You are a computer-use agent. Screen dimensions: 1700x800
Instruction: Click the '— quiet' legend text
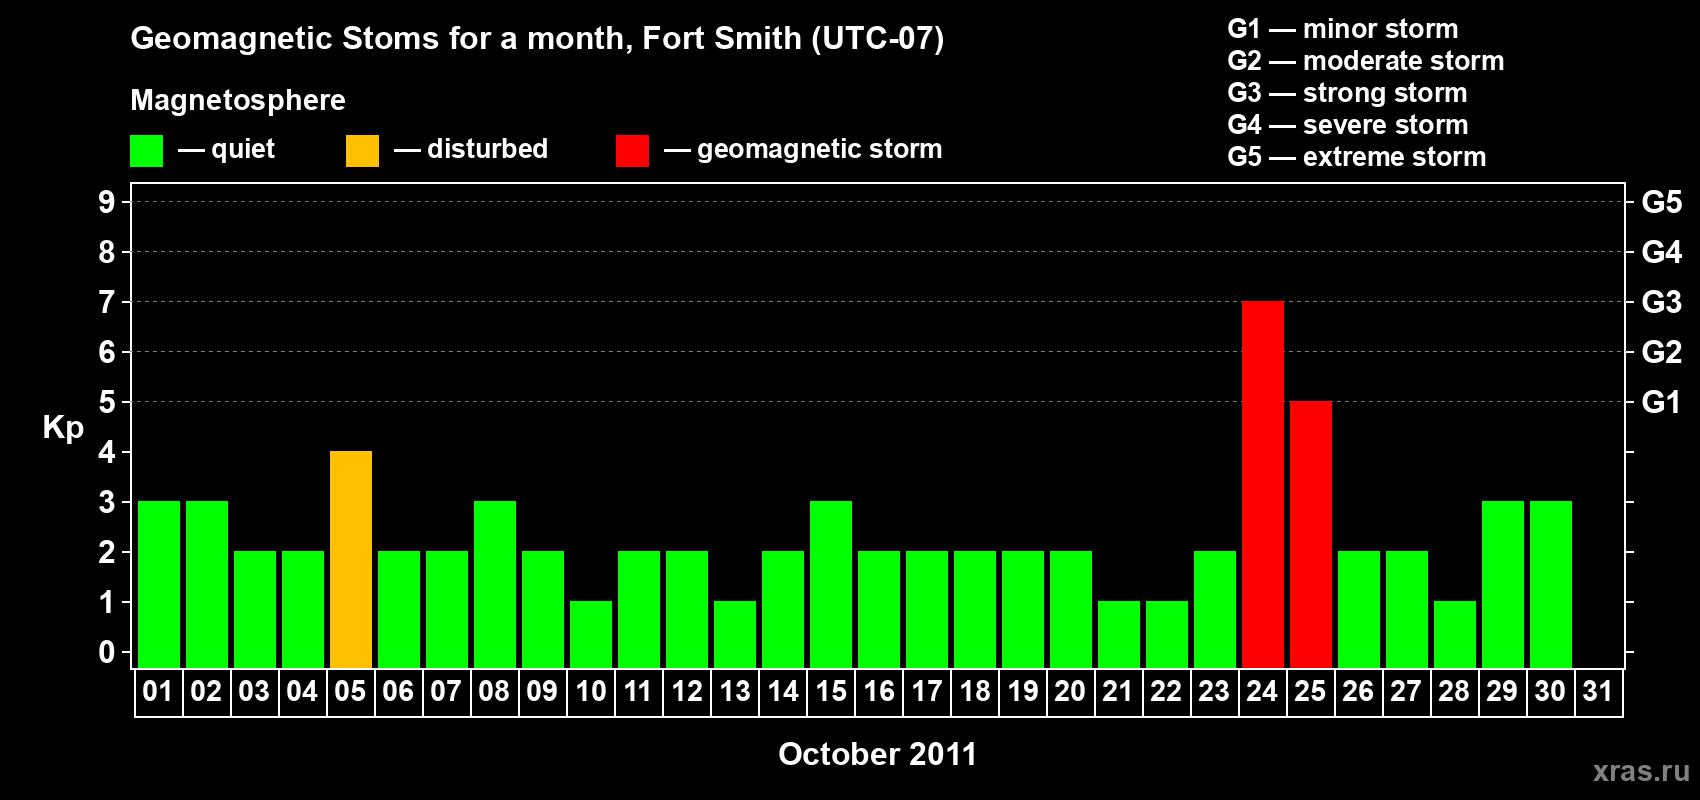tap(226, 150)
